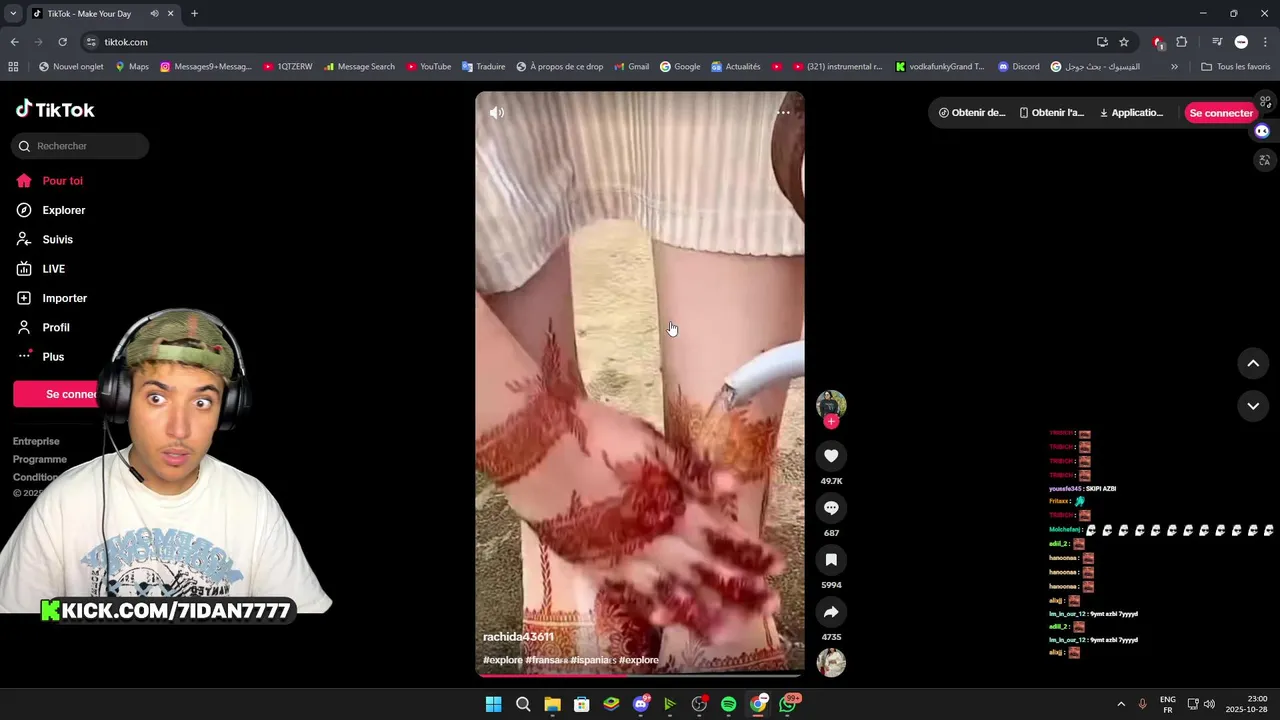This screenshot has width=1280, height=720.
Task: Click username rachida43611
Action: pos(518,637)
